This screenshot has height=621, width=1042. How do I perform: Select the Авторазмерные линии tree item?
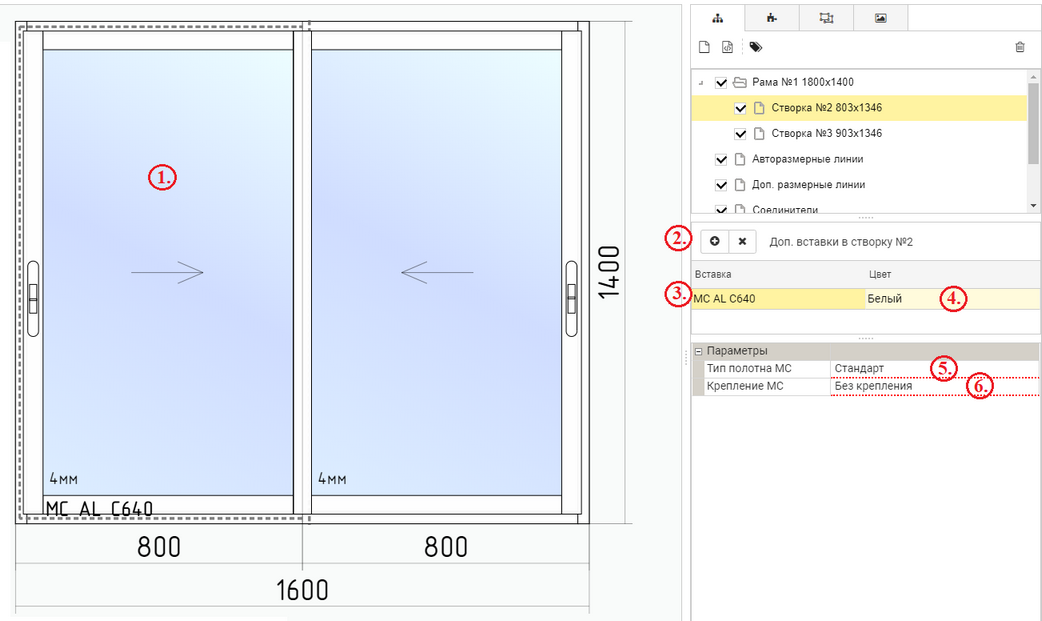point(807,160)
